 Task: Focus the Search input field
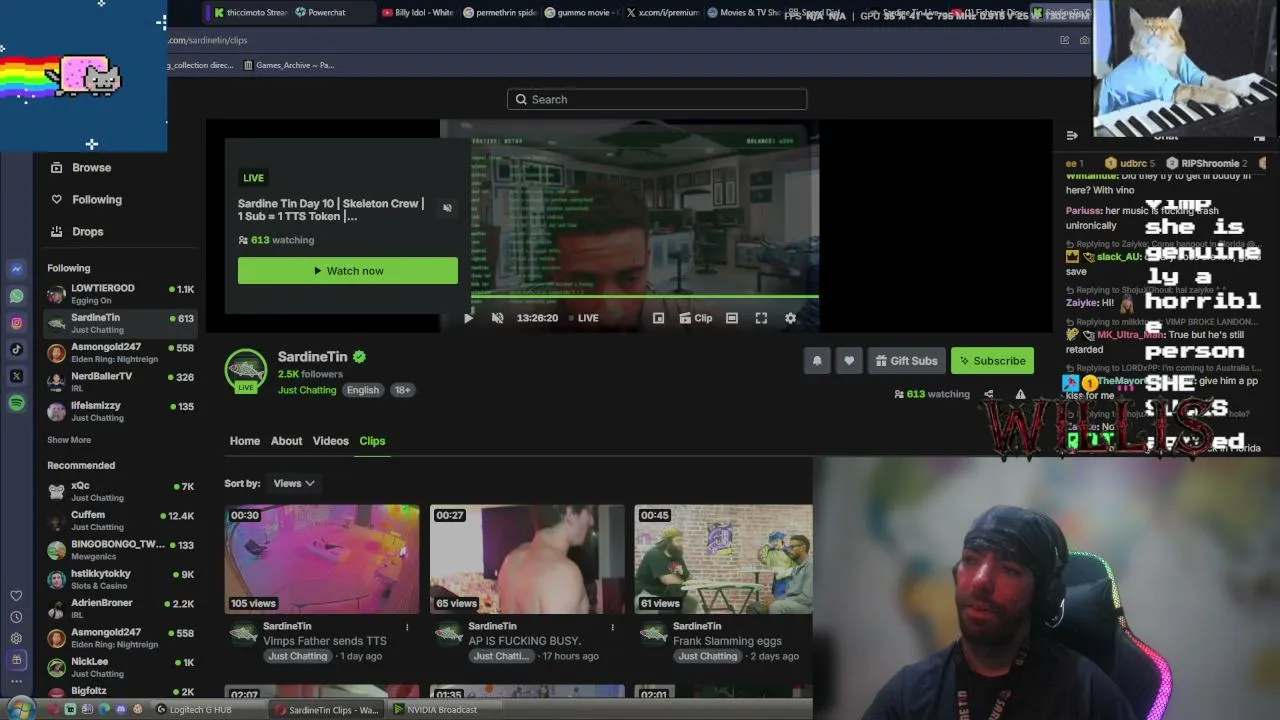point(657,99)
